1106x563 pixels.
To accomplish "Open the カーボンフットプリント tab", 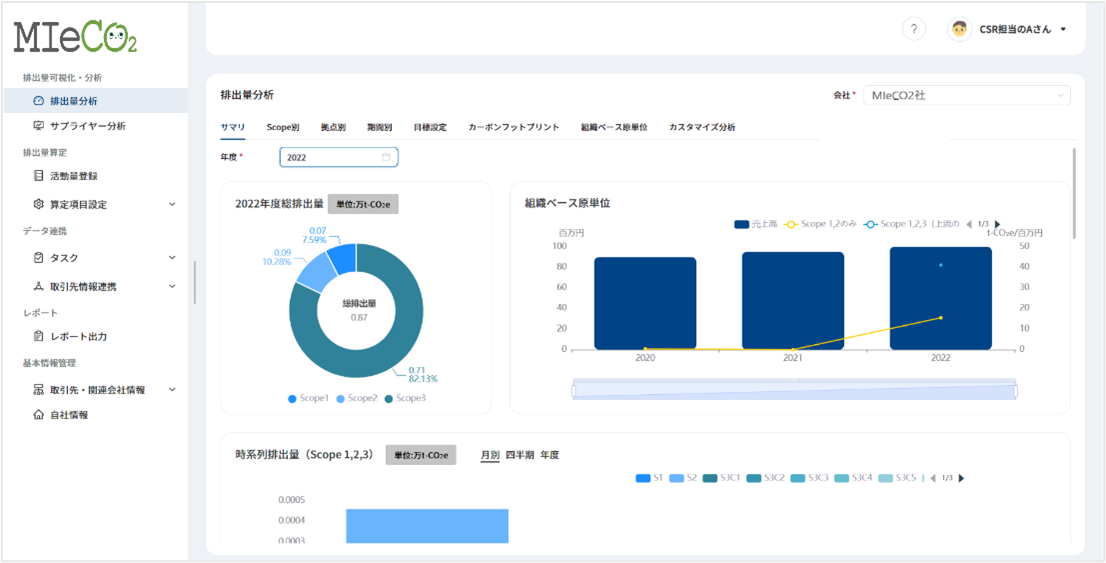I will click(x=513, y=127).
